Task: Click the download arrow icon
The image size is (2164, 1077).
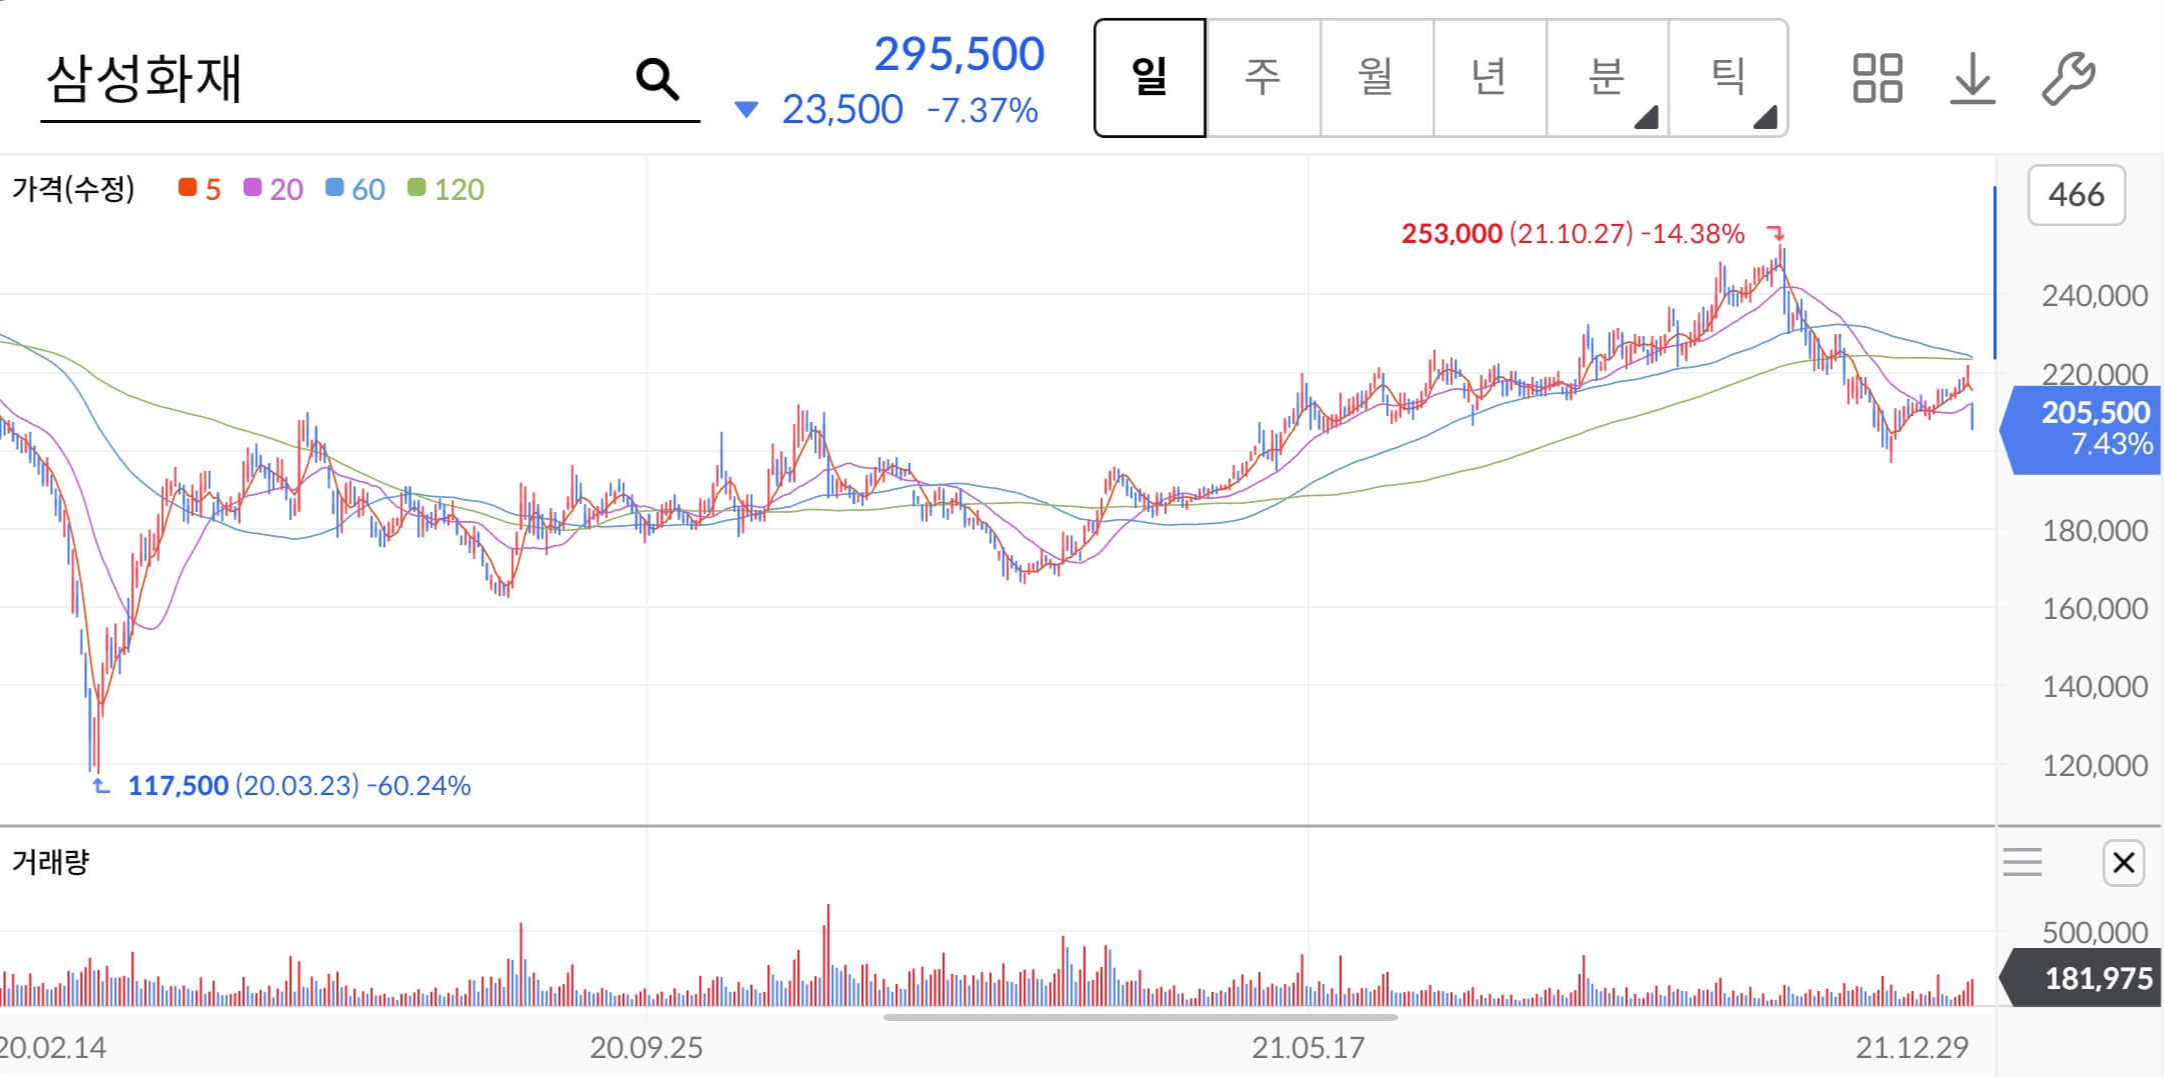Action: pos(1972,78)
